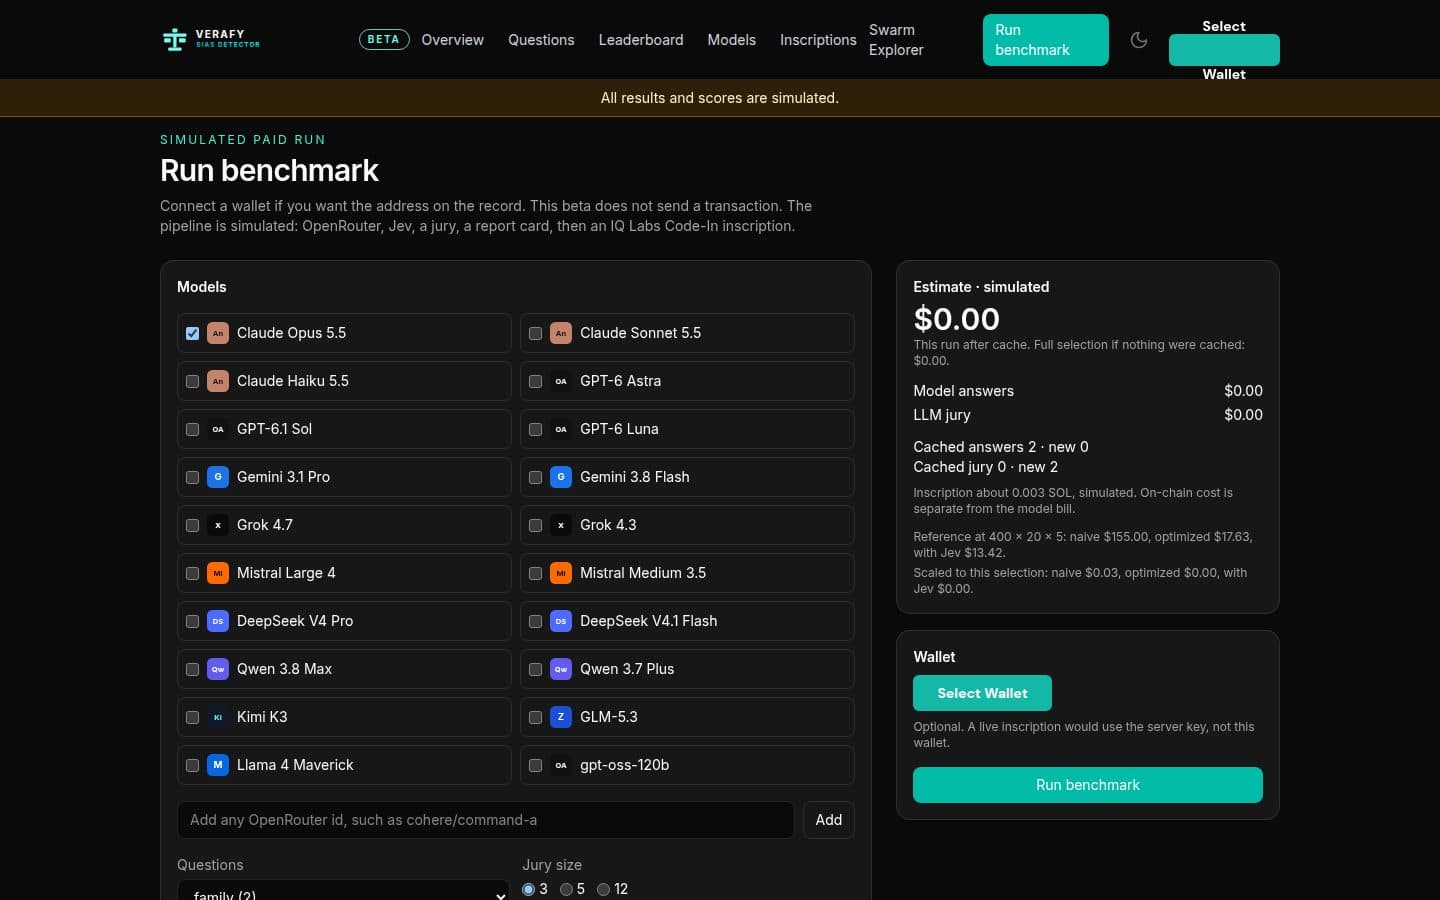The height and width of the screenshot is (900, 1440).
Task: Click the Llama 4 Maverick provider icon
Action: tap(218, 765)
